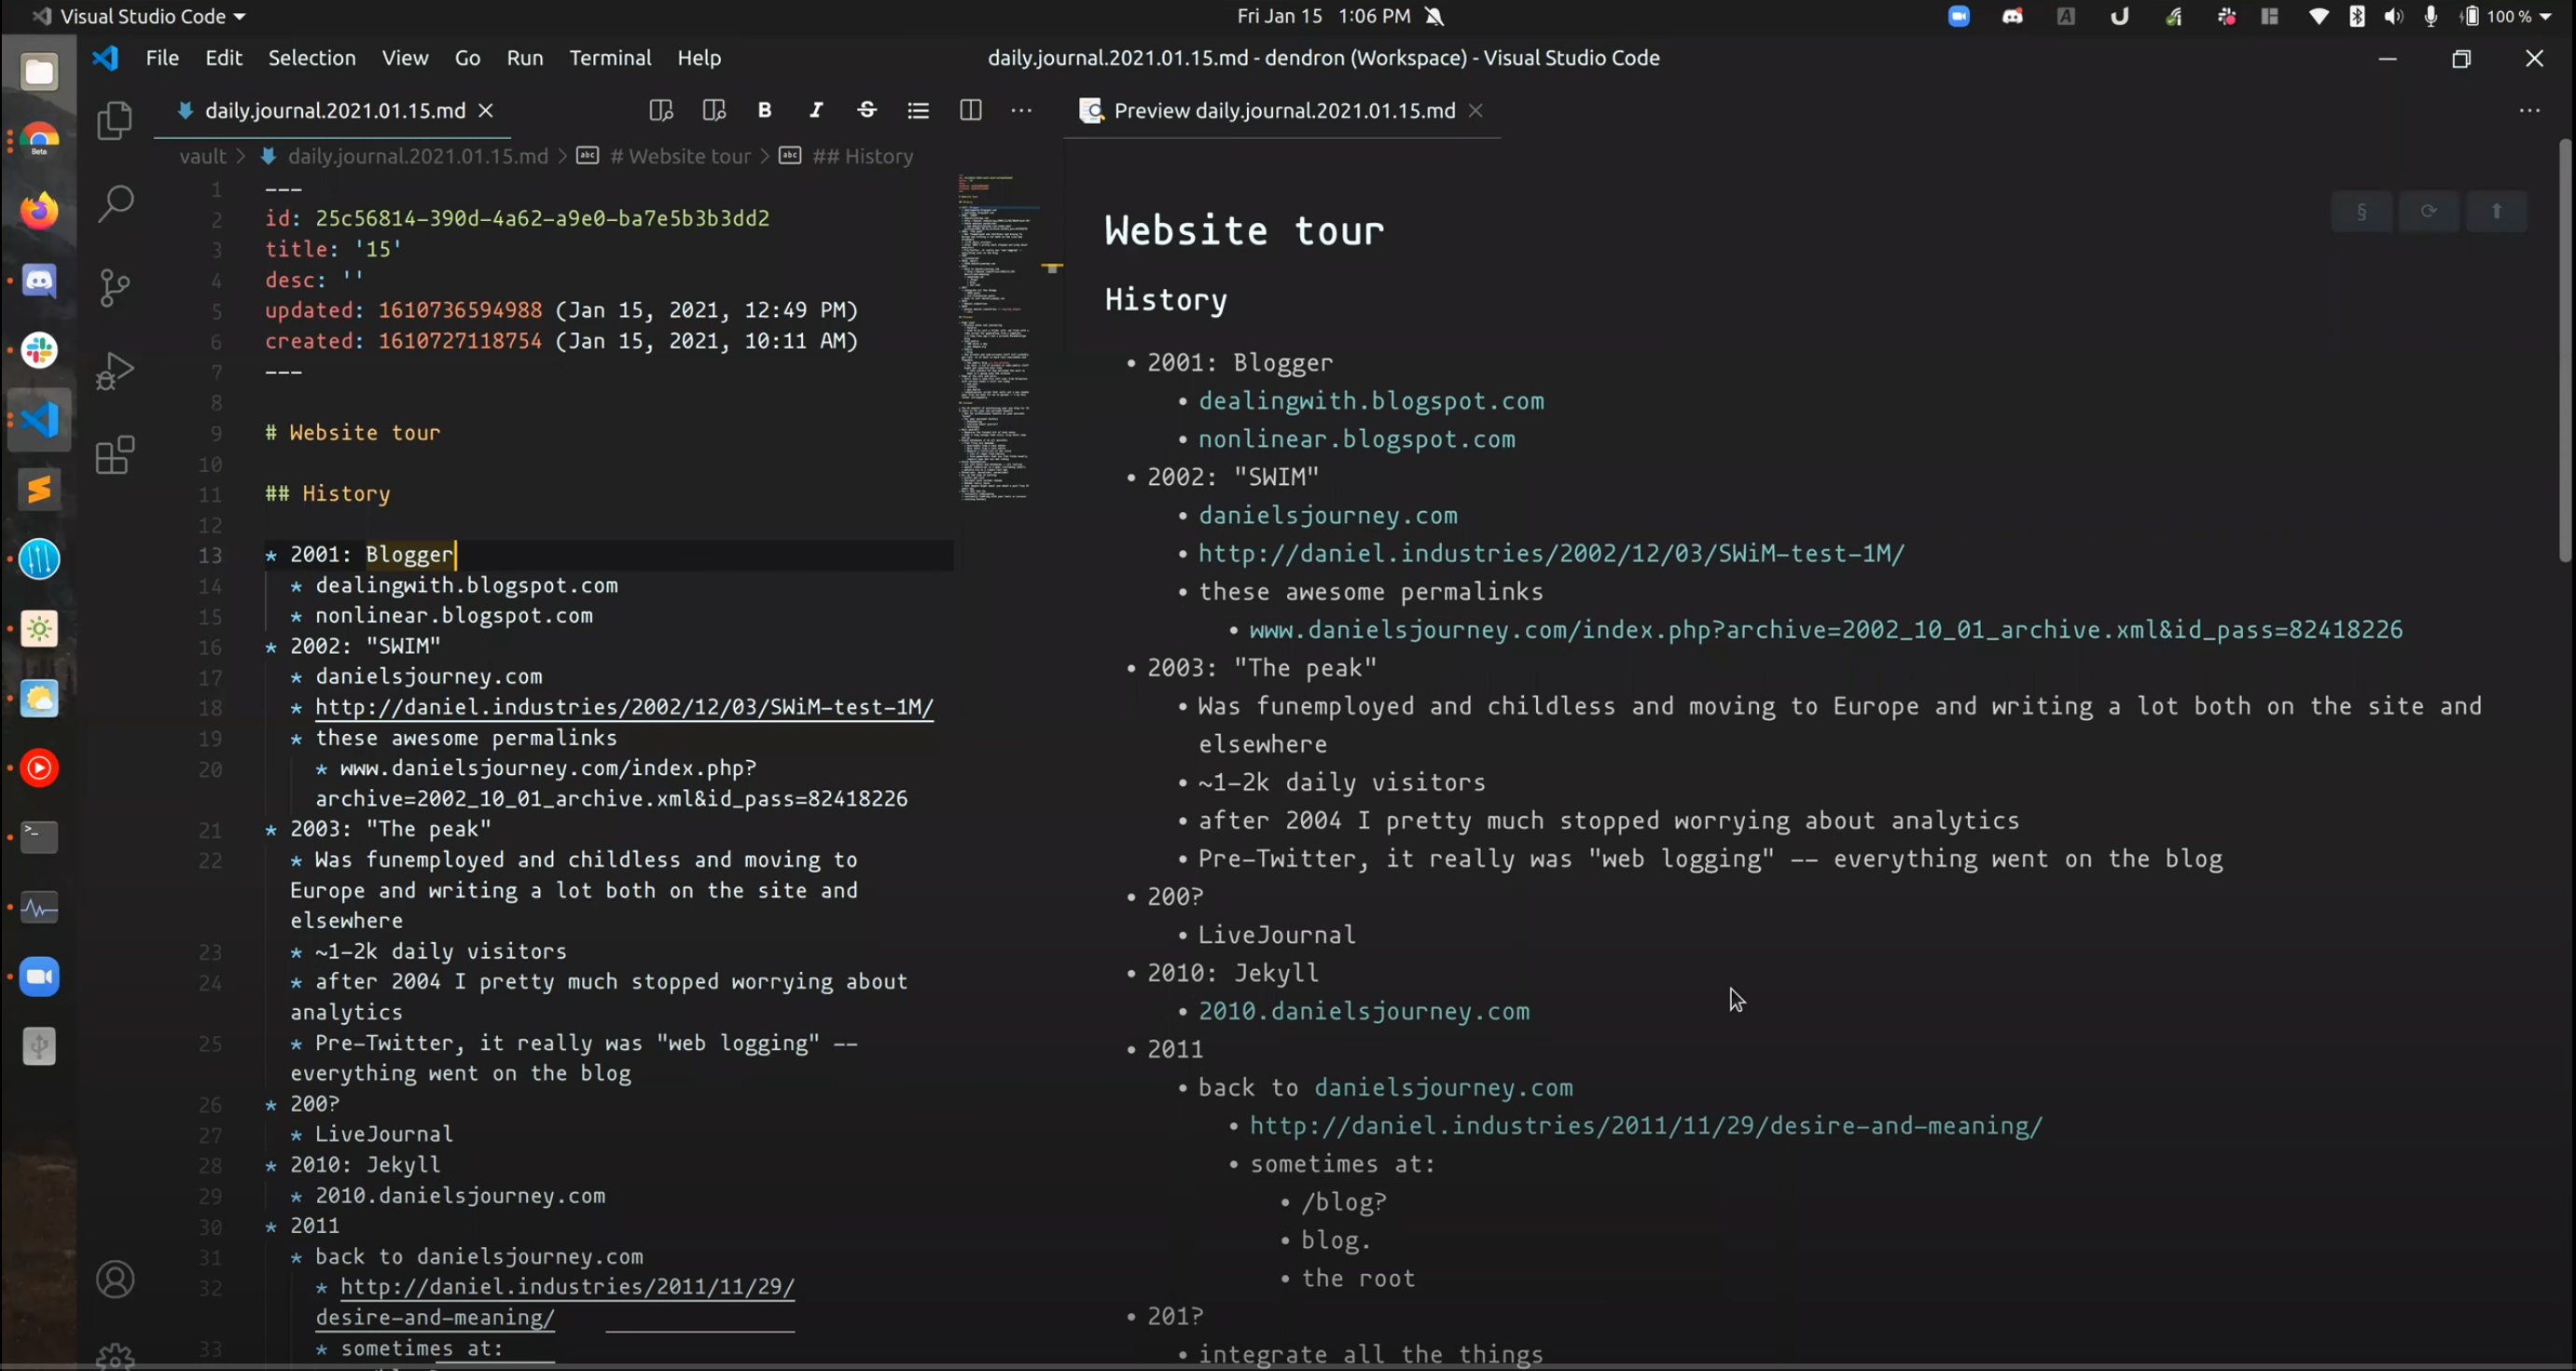Open the Selection menu

312,58
